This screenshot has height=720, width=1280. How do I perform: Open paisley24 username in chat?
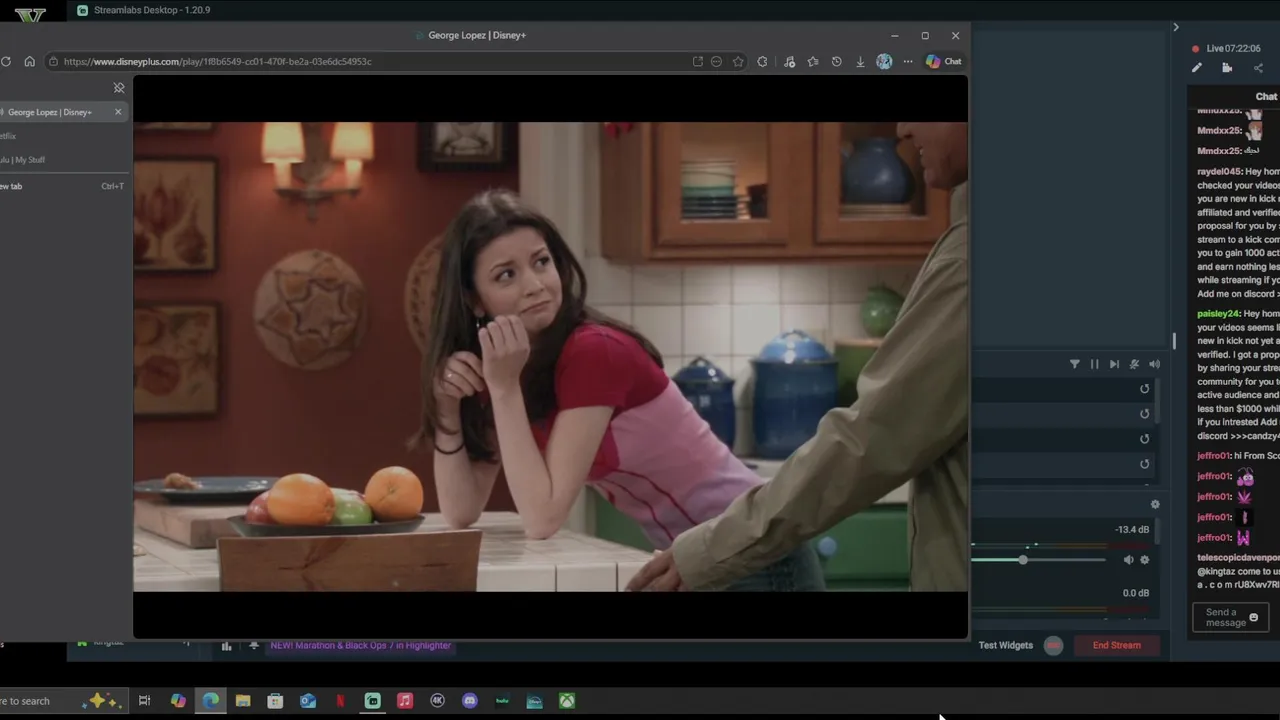tap(1218, 314)
